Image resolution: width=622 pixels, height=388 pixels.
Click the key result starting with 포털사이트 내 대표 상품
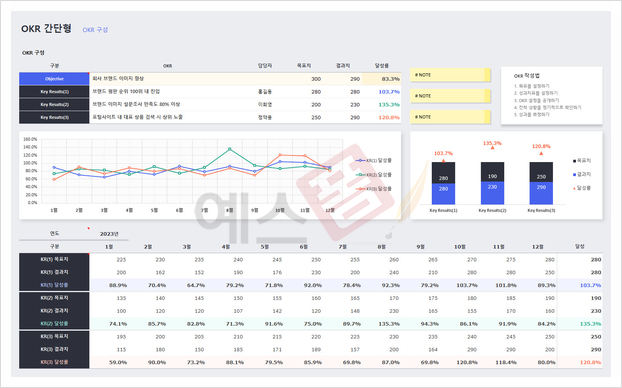(x=138, y=117)
